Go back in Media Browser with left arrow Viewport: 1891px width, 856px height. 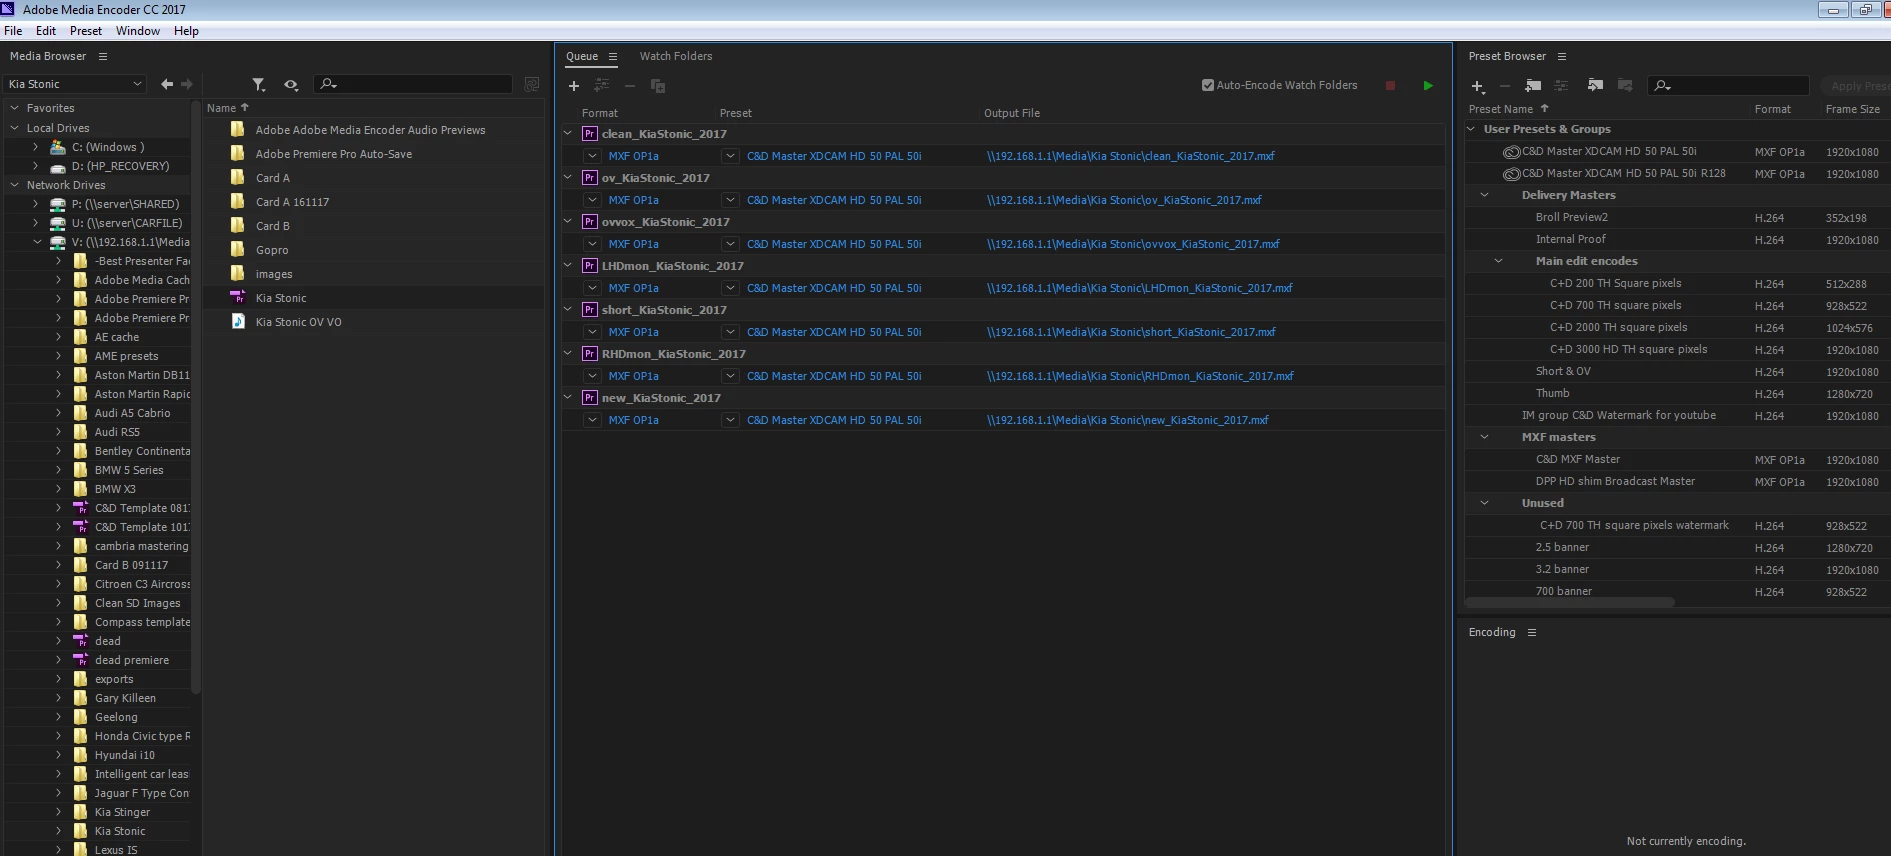coord(167,84)
